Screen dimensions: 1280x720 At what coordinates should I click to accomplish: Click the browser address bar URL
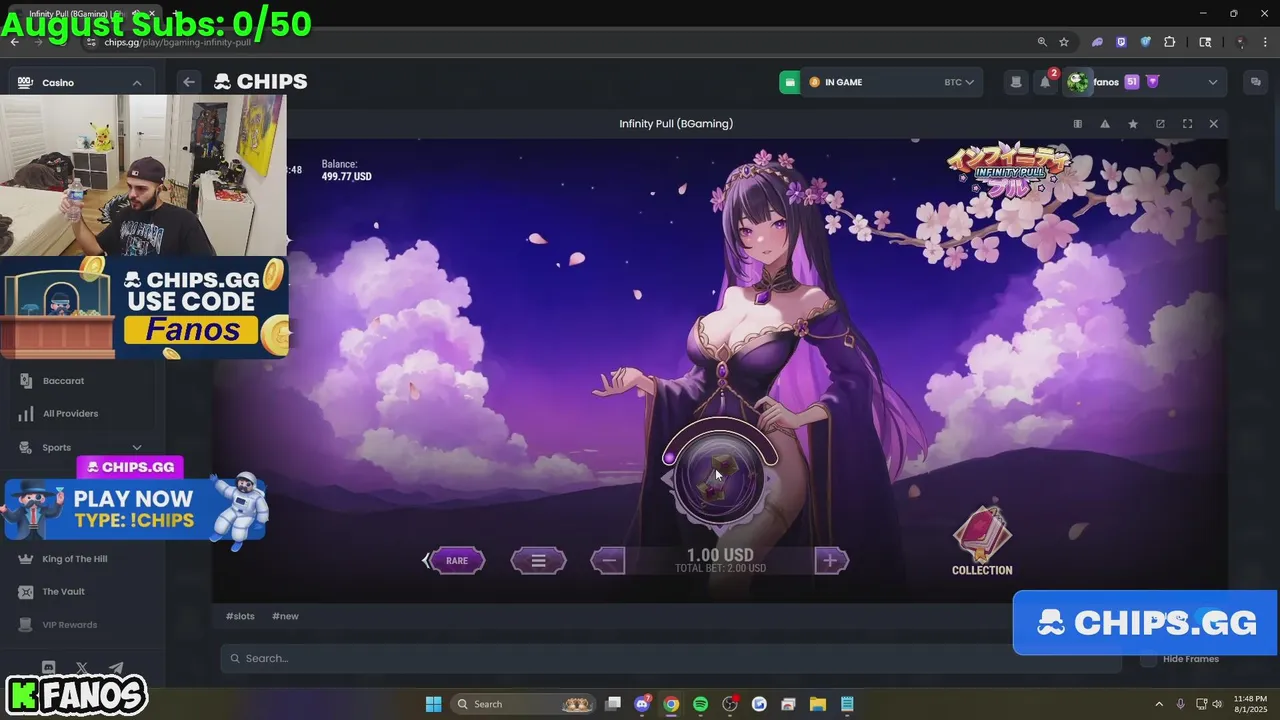[177, 42]
